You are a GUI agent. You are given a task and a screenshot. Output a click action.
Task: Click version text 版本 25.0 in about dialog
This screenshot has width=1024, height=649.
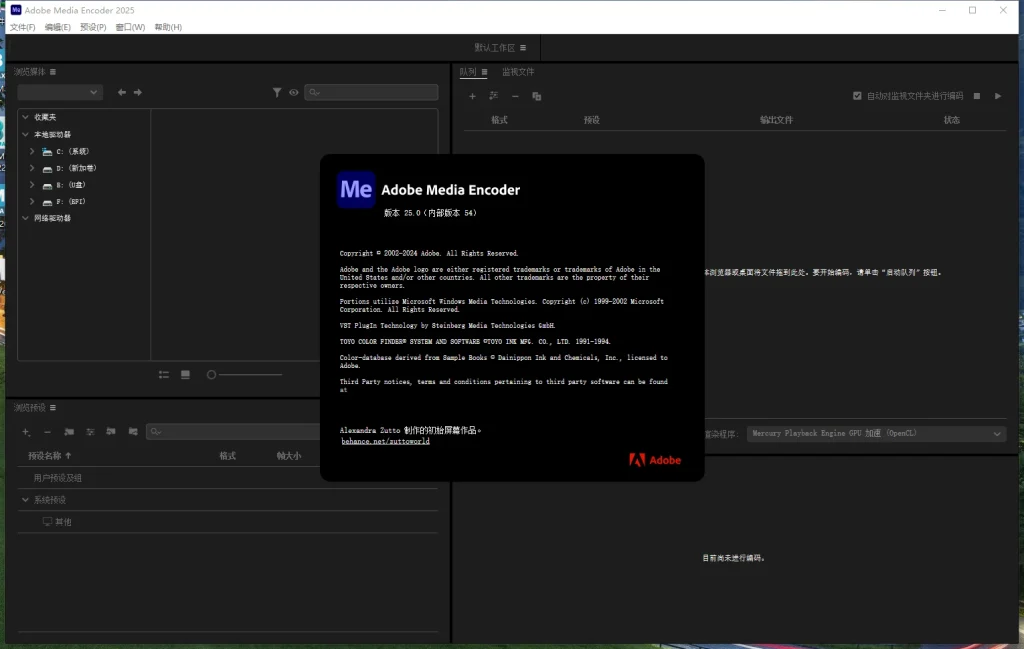430,213
